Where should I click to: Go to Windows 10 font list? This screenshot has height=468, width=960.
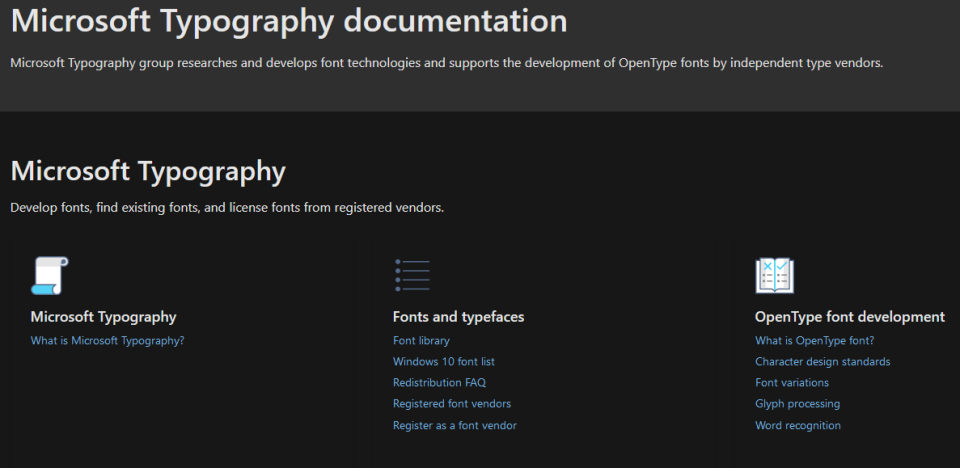coord(444,361)
